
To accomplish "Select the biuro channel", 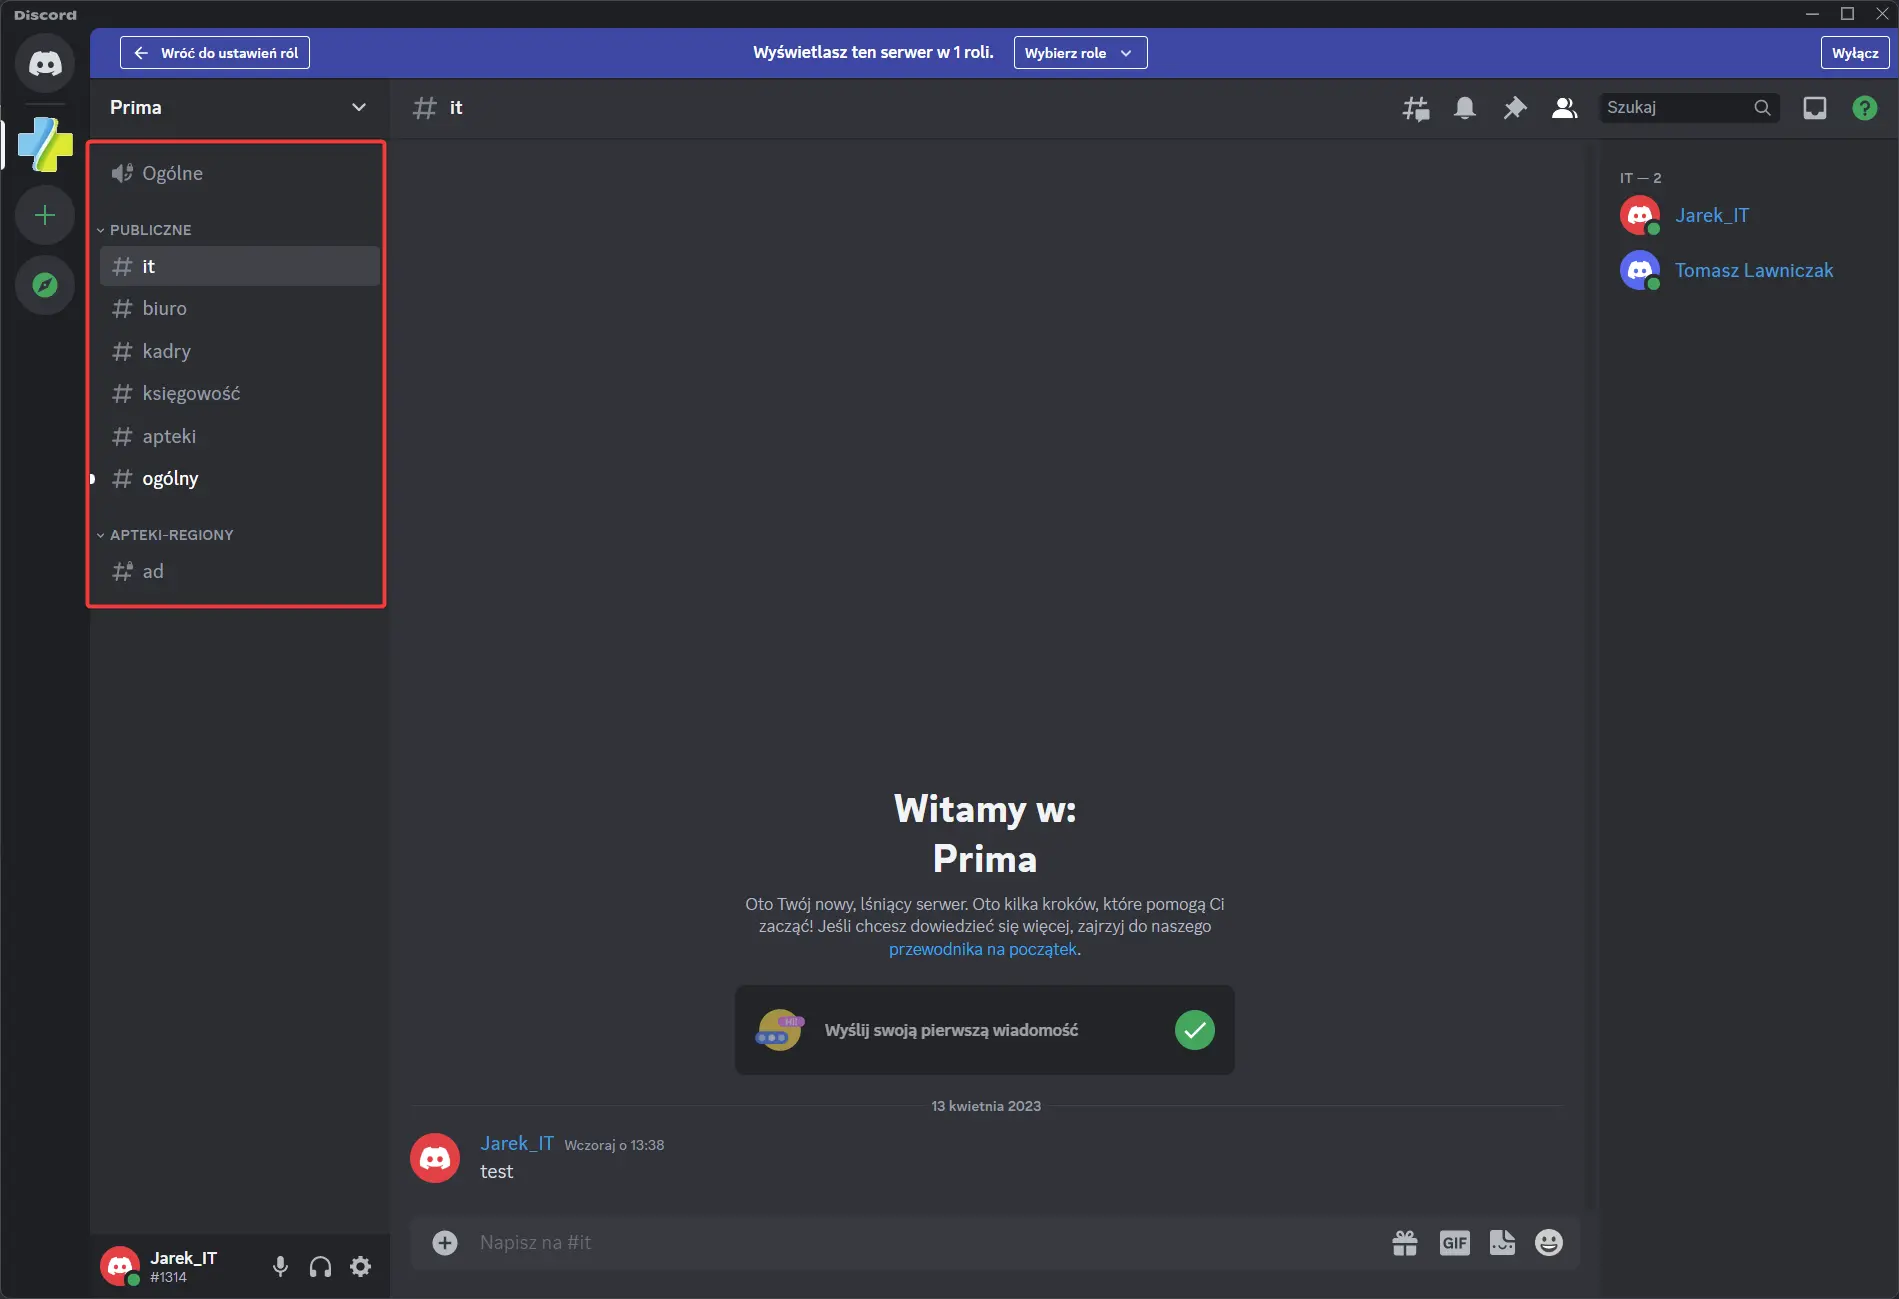I will (x=239, y=308).
